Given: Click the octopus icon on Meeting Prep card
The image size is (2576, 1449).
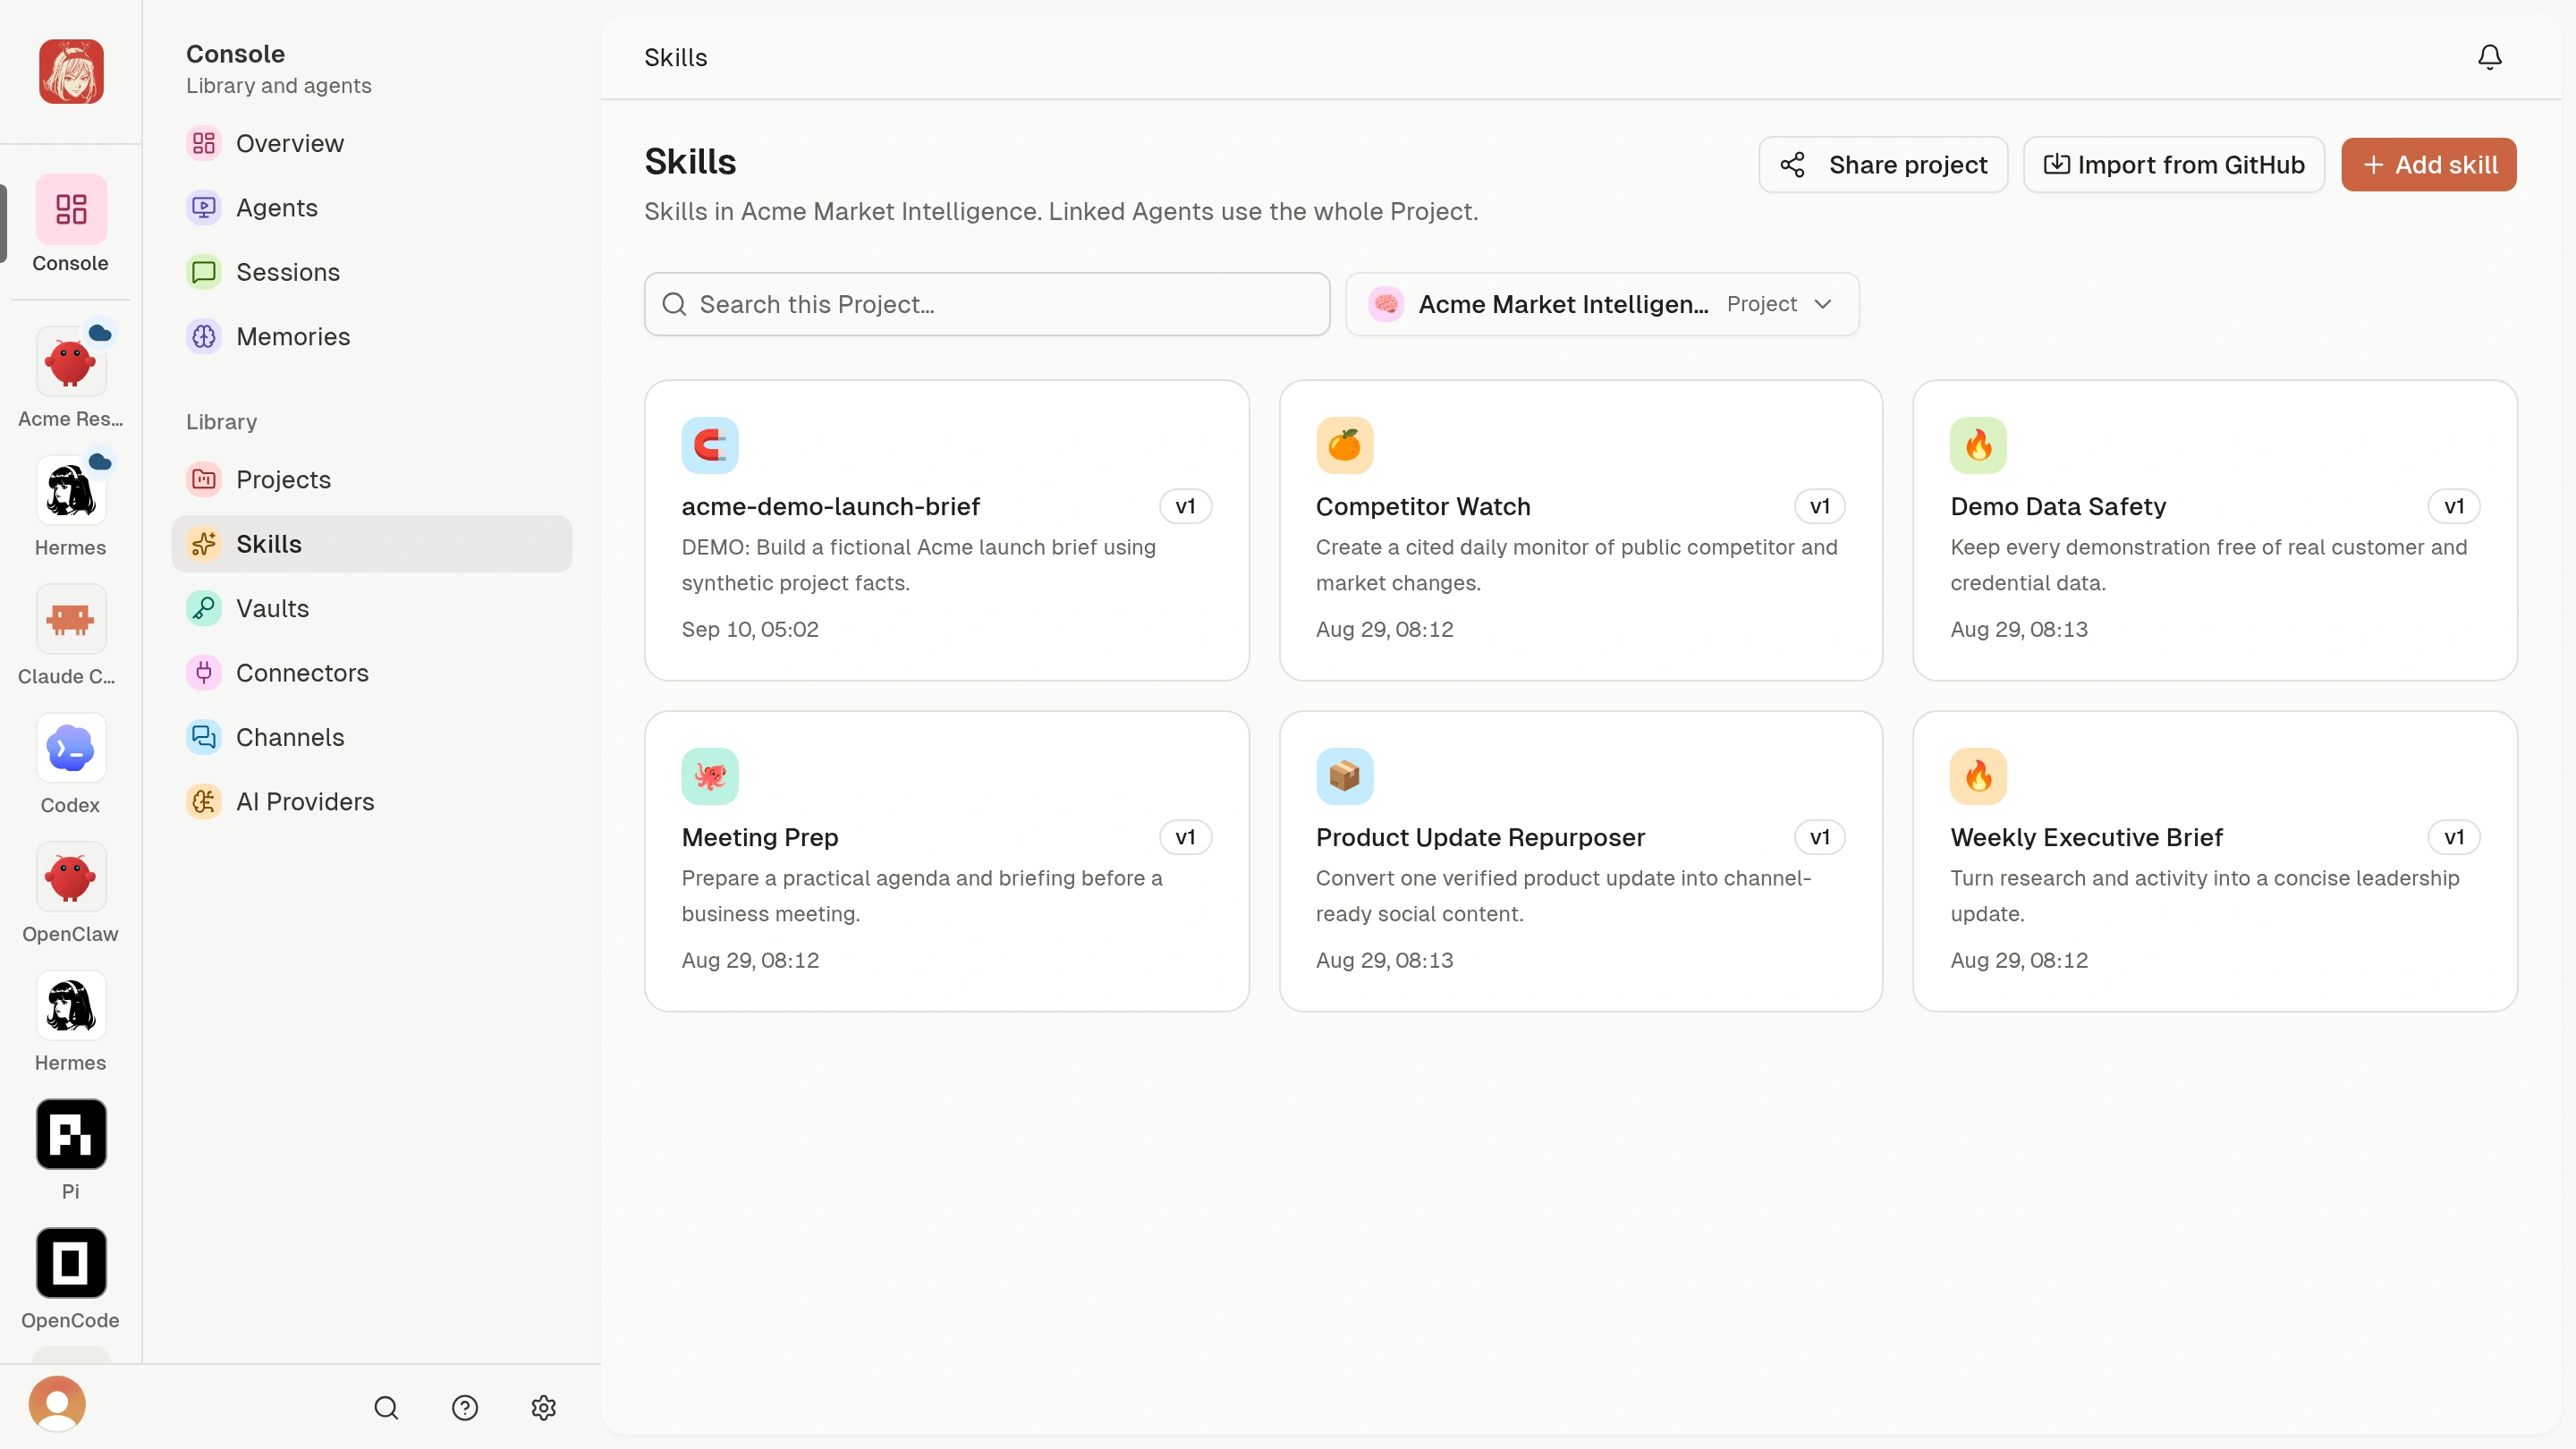Looking at the screenshot, I should [710, 776].
